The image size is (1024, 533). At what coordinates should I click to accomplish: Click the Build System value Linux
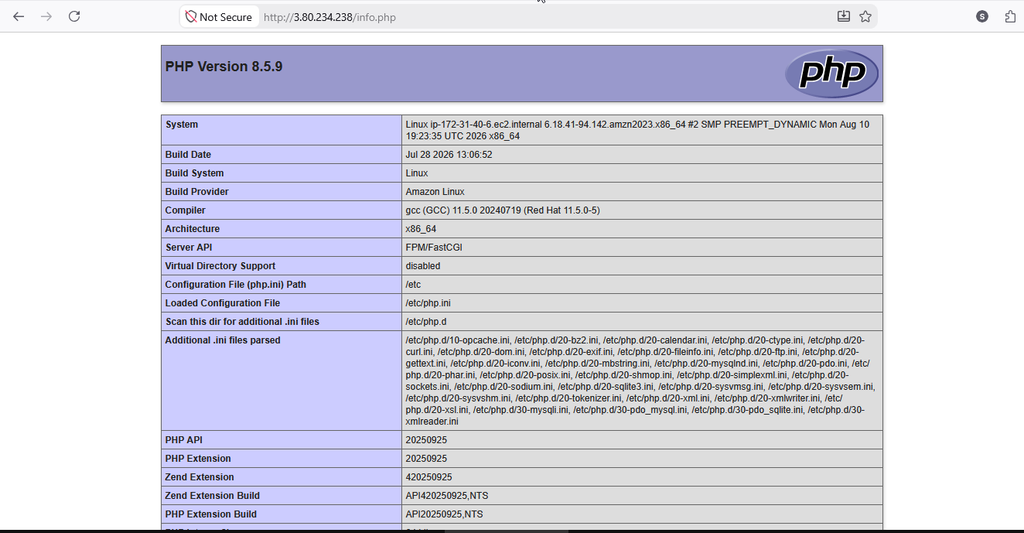click(x=417, y=173)
